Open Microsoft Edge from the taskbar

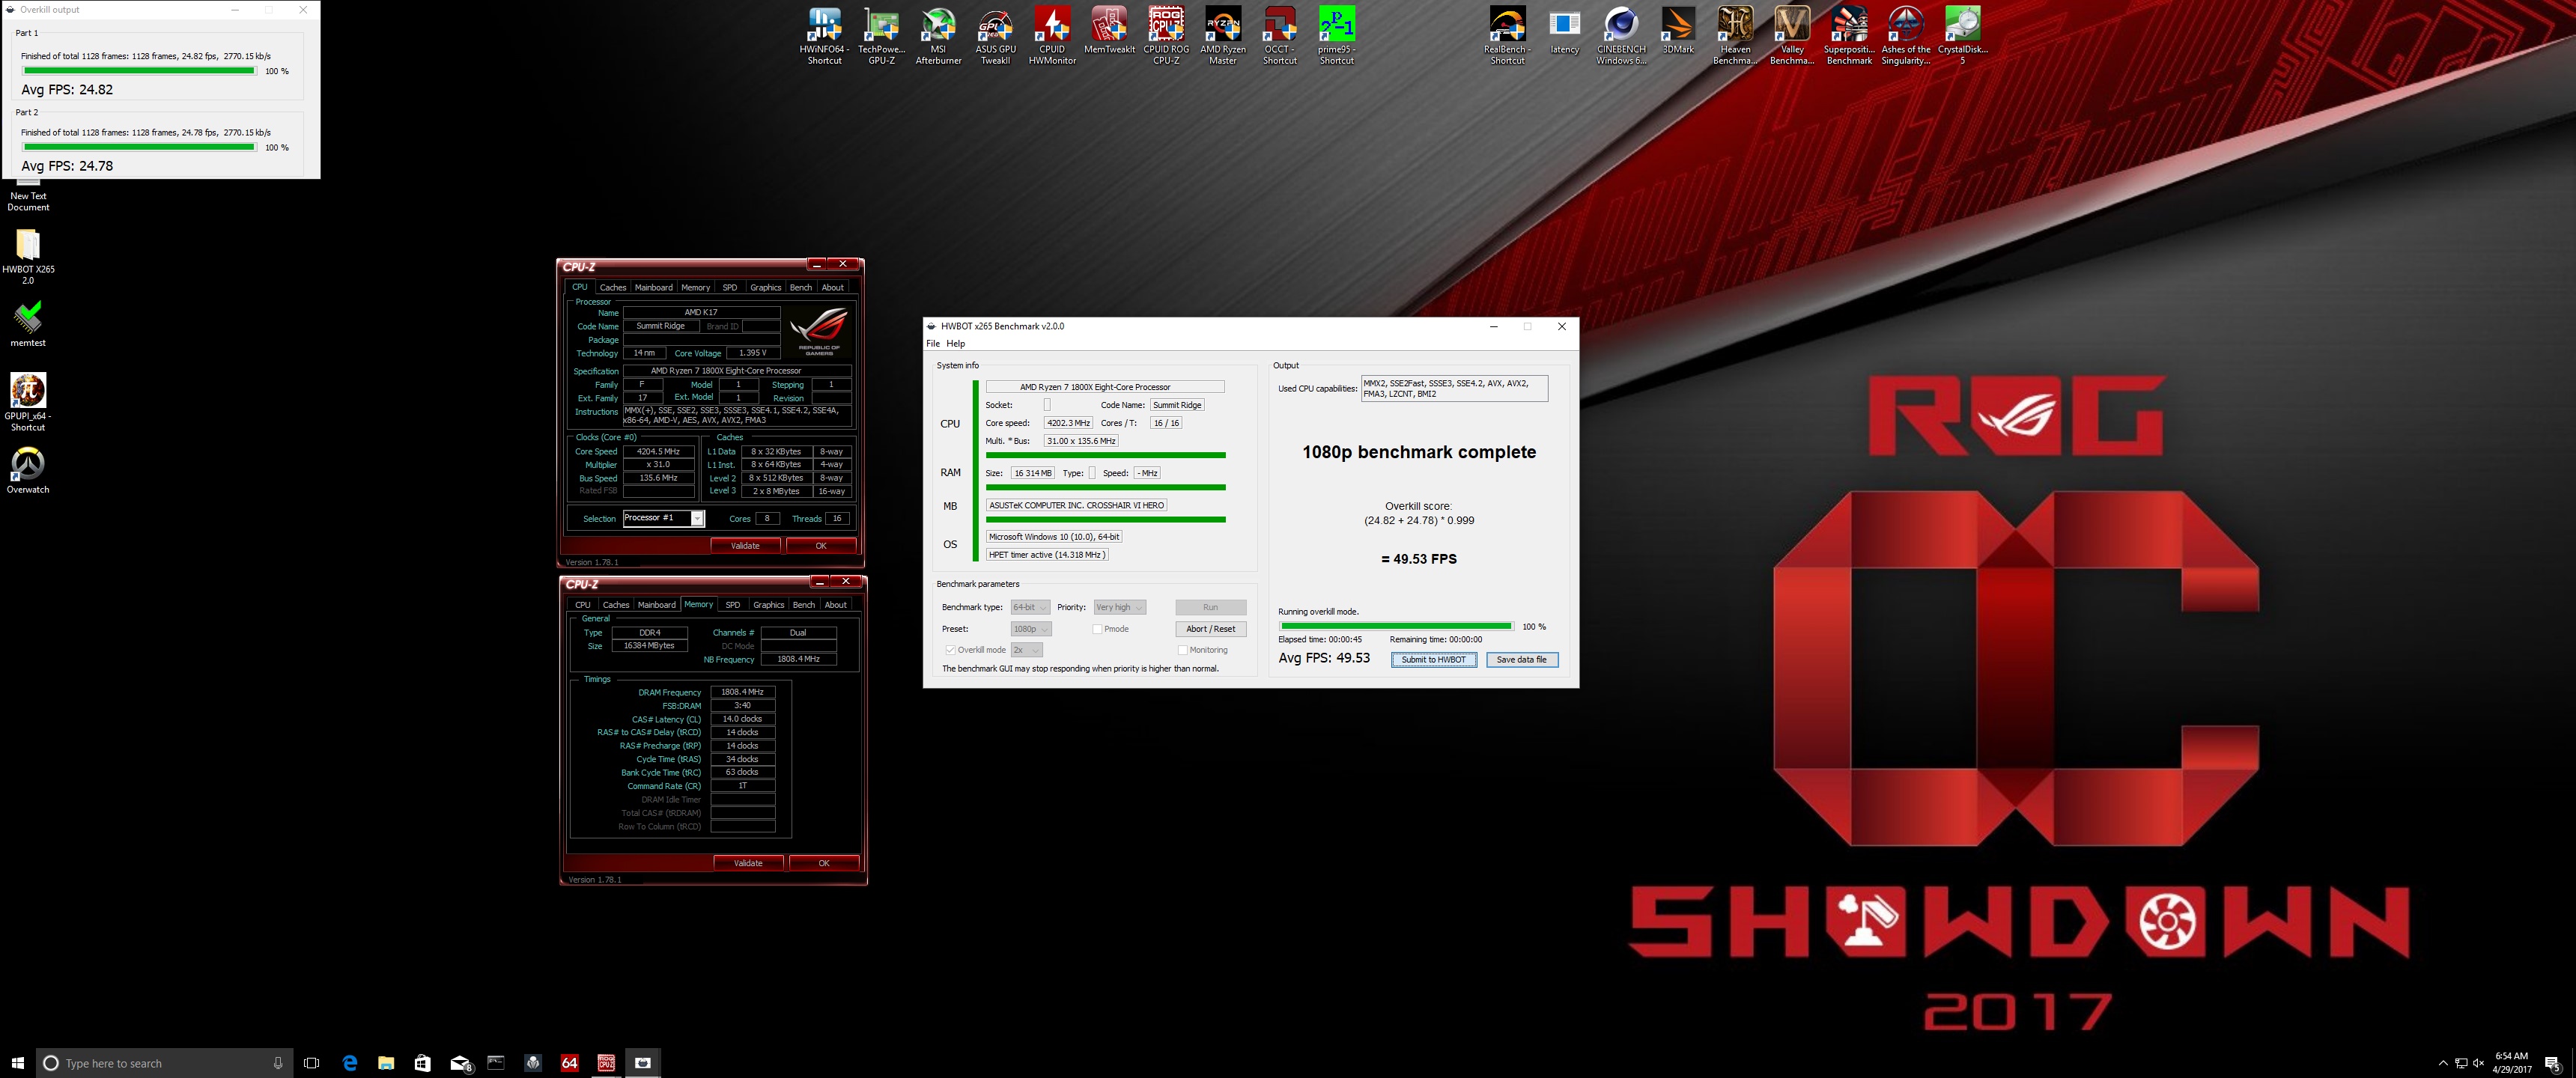tap(349, 1063)
